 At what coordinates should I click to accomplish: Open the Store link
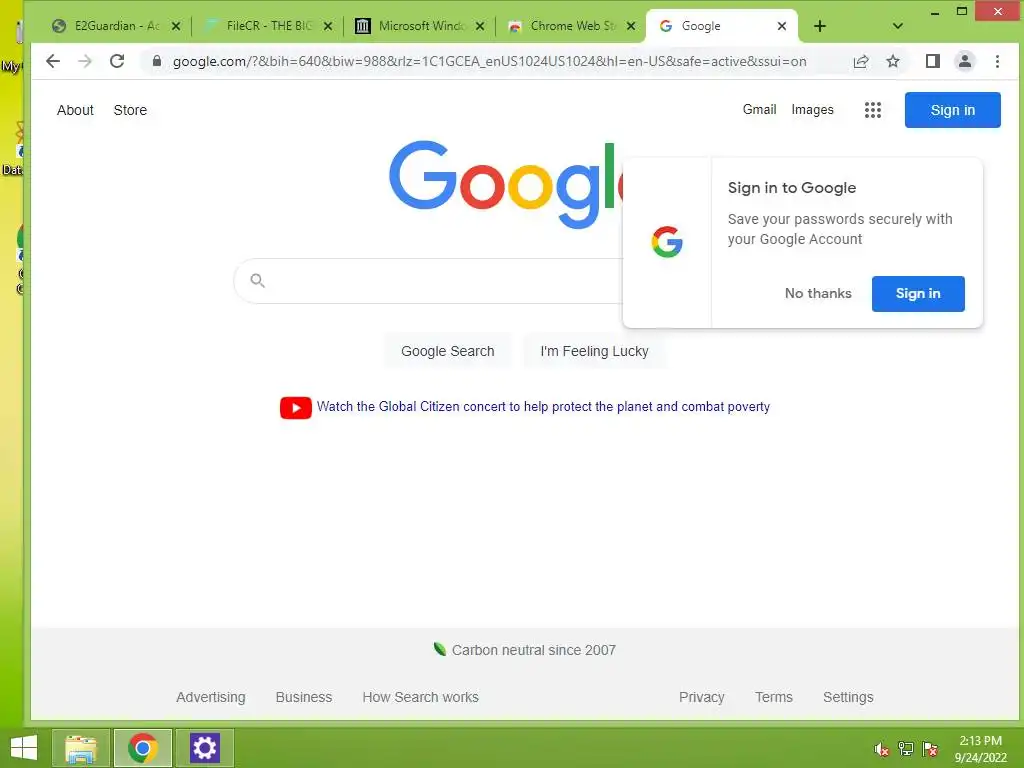(x=130, y=110)
